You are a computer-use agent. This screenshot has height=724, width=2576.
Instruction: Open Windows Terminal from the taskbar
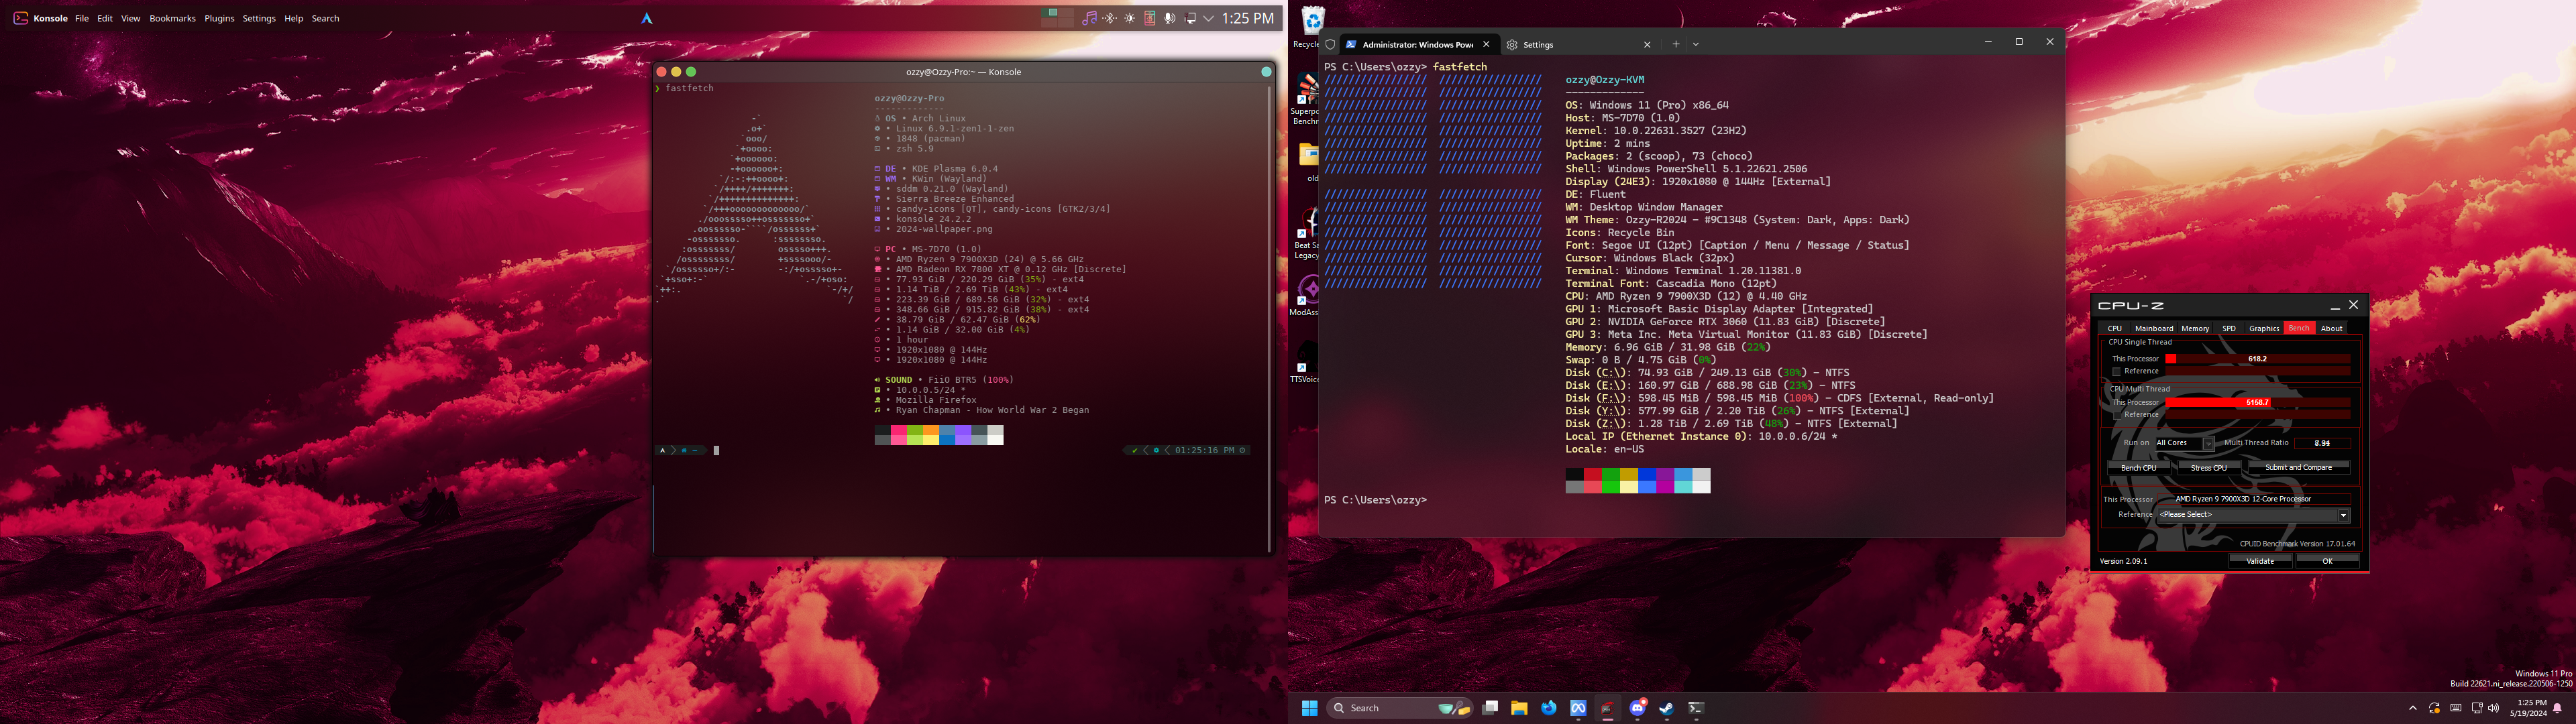1696,708
